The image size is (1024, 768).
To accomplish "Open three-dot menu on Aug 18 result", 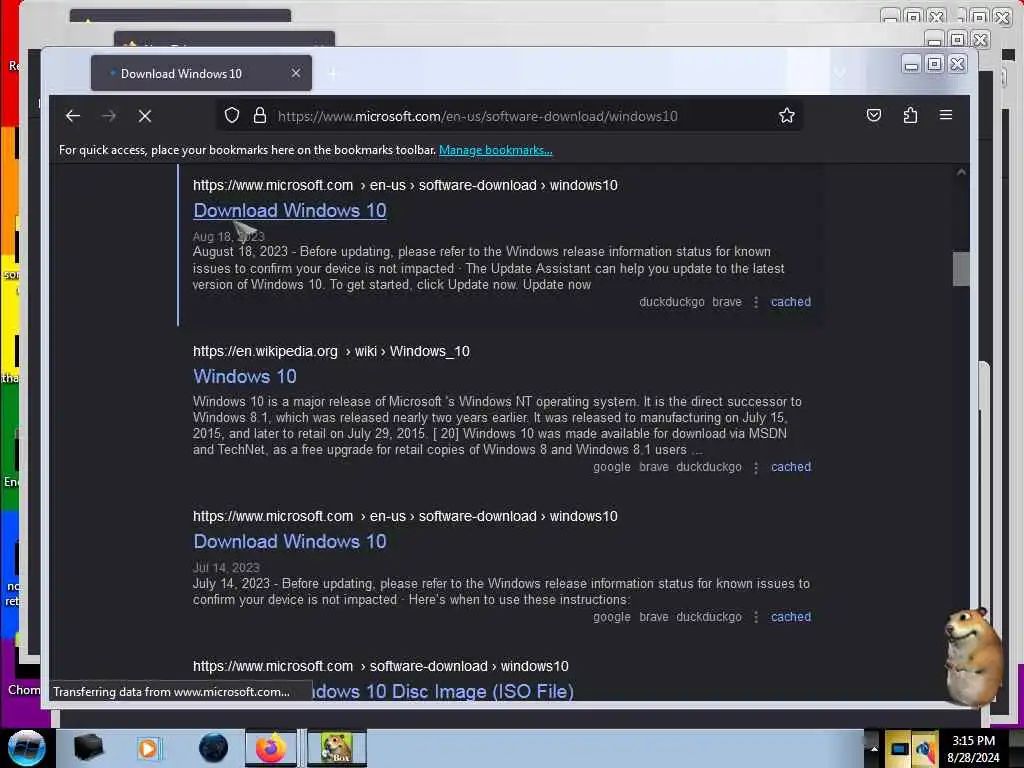I will tap(756, 302).
